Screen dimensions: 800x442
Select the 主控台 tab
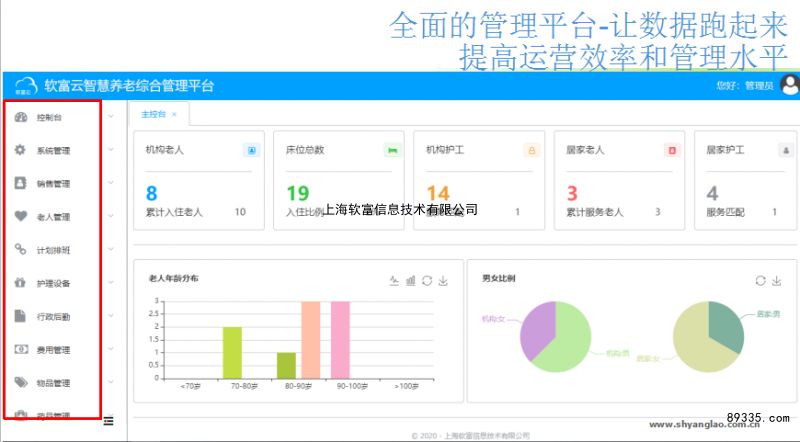[153, 114]
